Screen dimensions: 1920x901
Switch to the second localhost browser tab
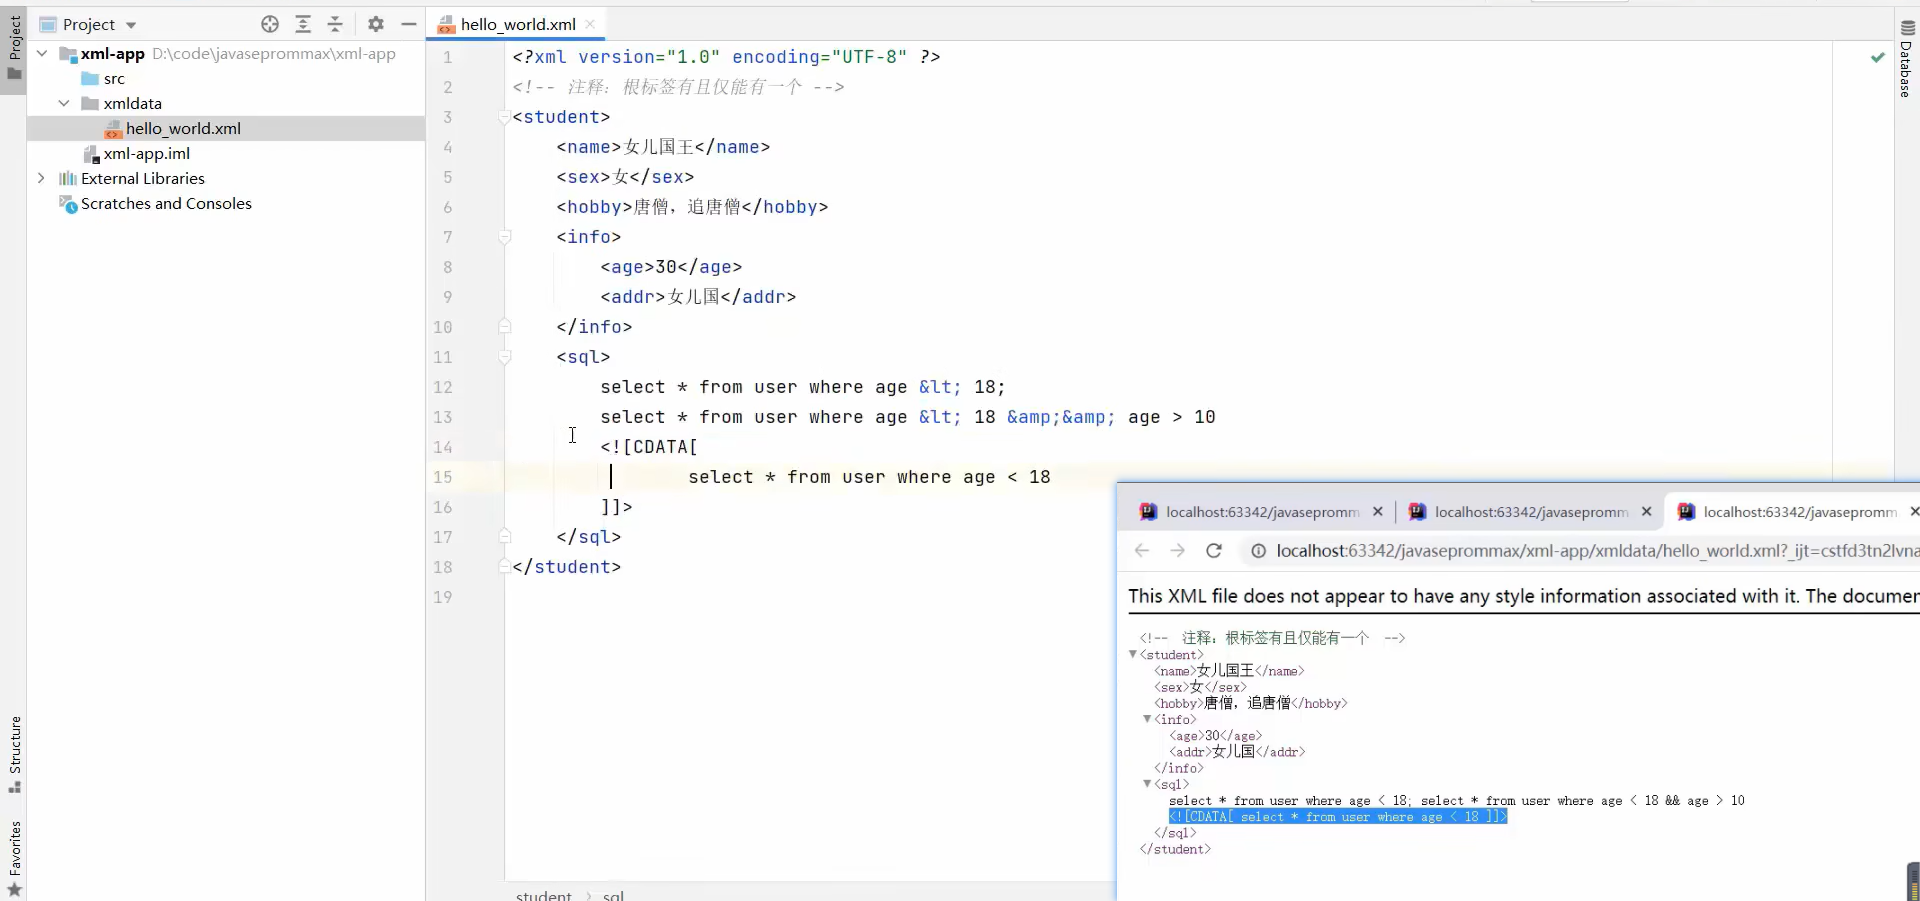[x=1520, y=512]
